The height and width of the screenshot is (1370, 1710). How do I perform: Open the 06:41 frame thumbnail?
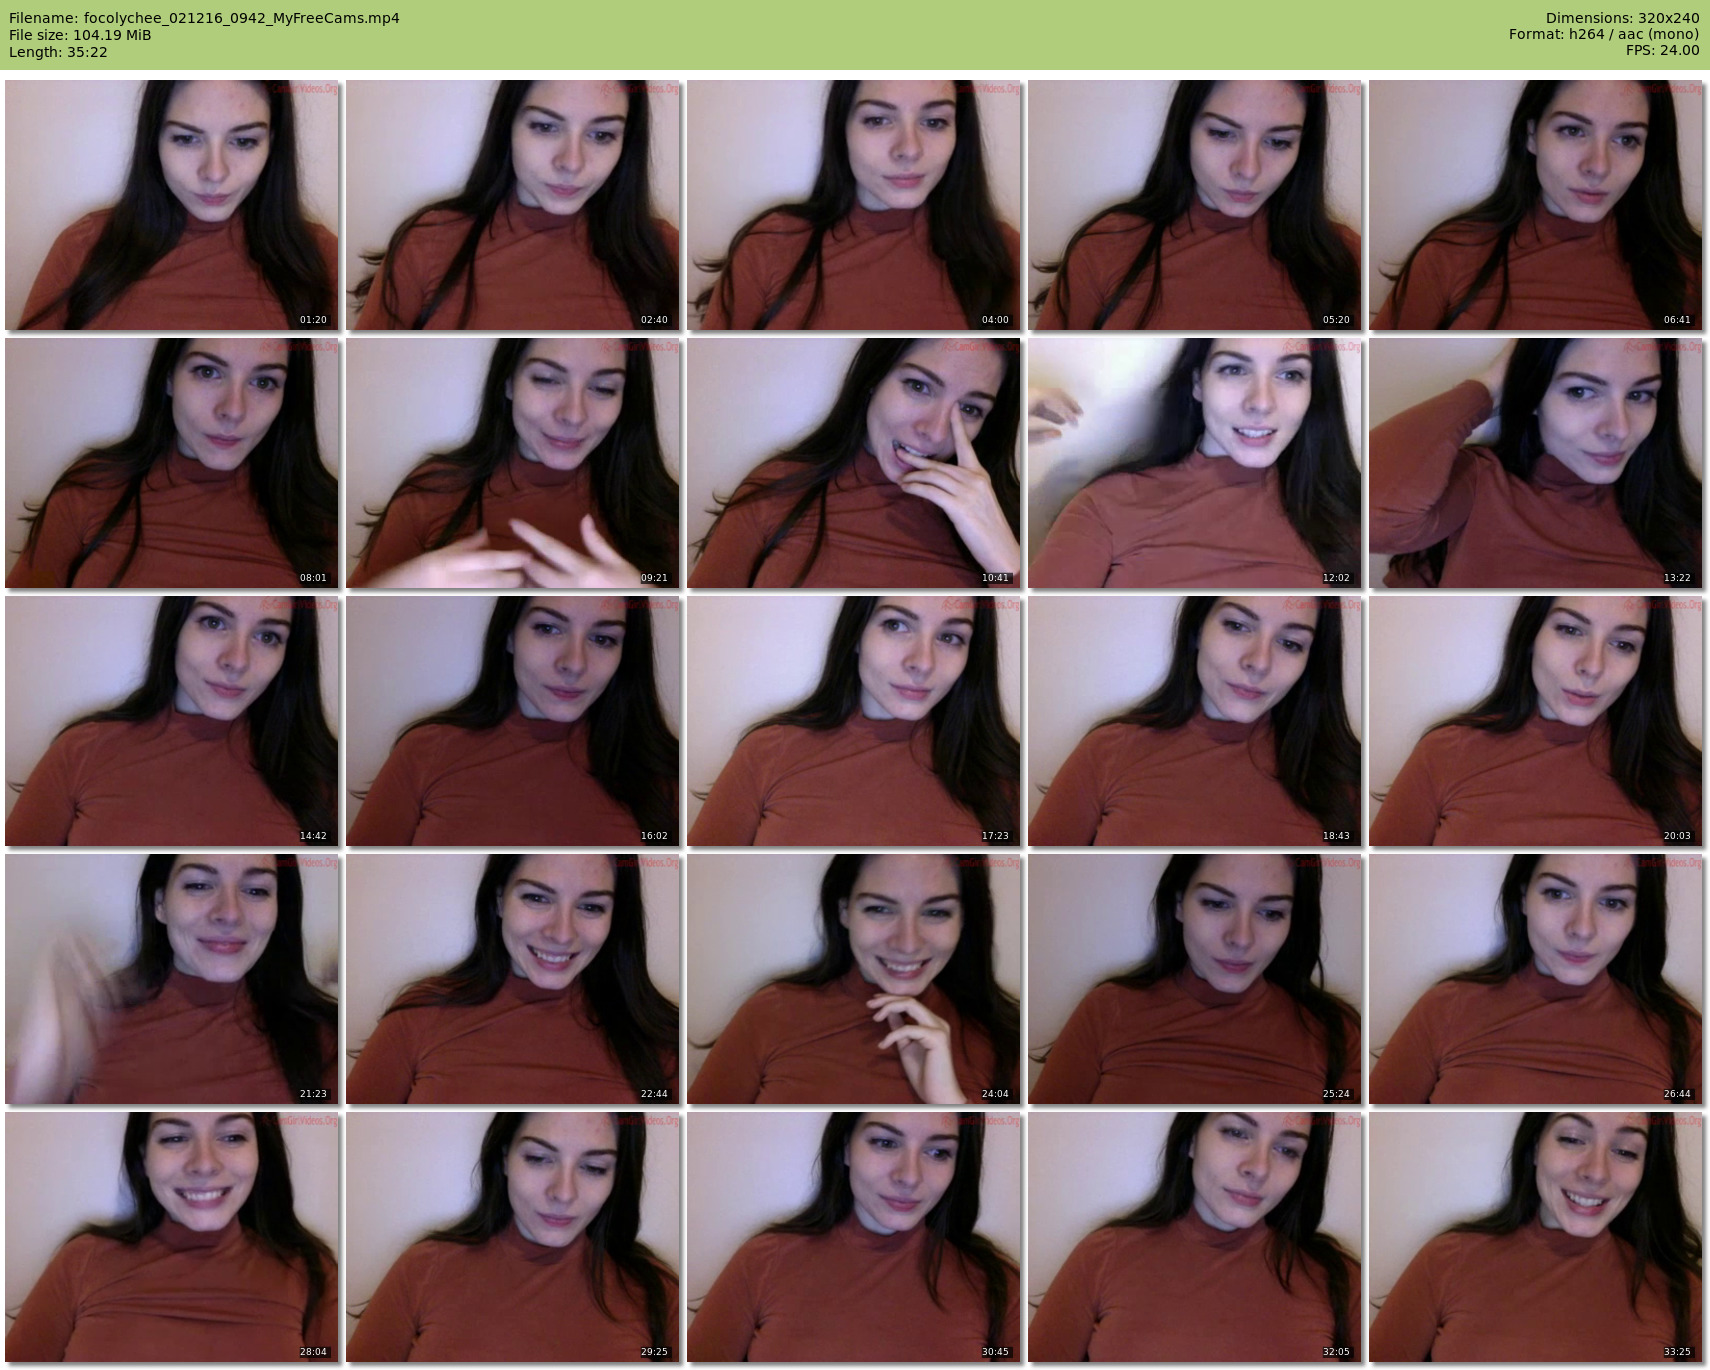coord(1536,205)
